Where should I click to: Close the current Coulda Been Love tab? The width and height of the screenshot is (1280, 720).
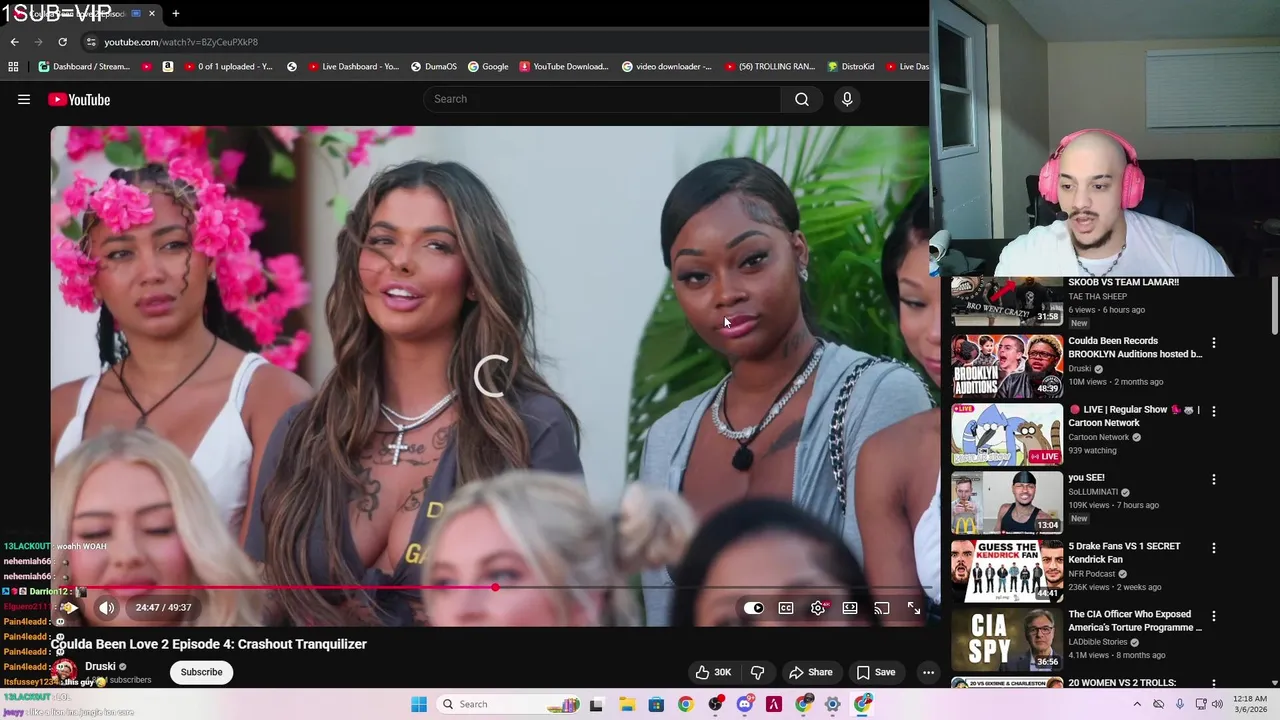pyautogui.click(x=152, y=13)
